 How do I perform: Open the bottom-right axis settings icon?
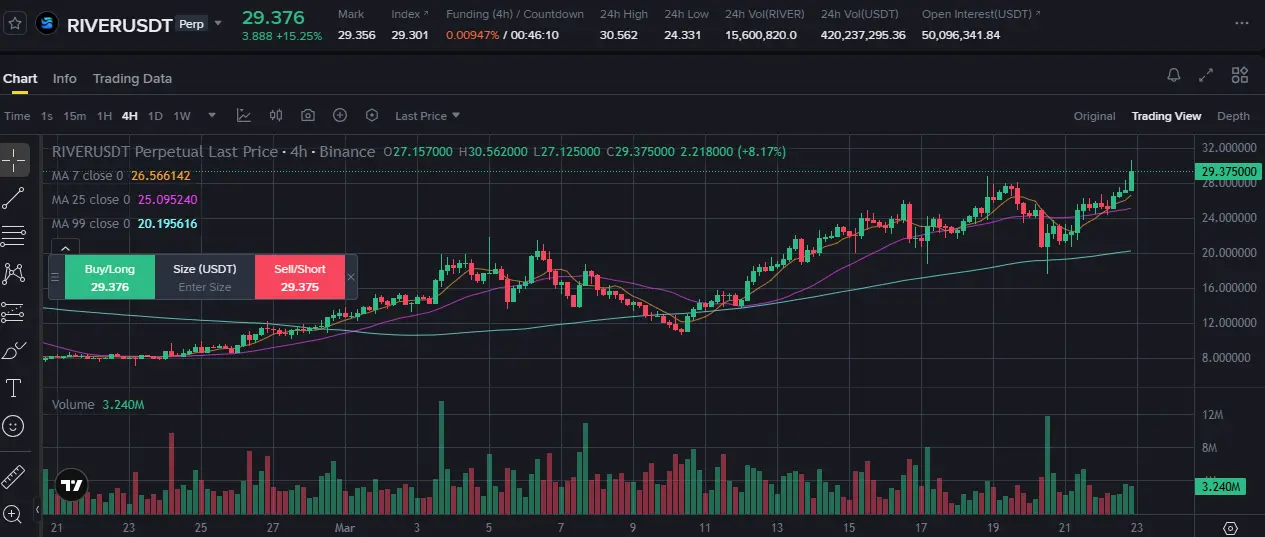click(x=1231, y=527)
